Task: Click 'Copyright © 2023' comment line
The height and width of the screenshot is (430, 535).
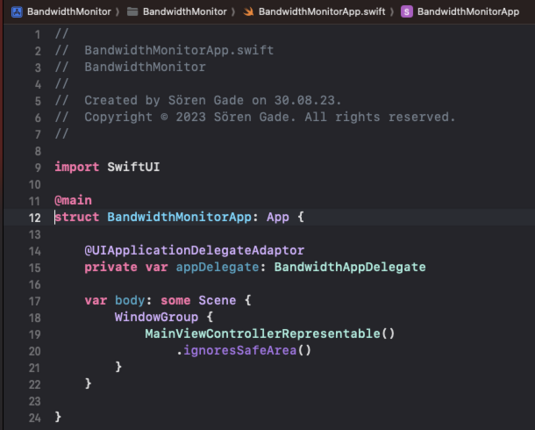Action: click(255, 117)
